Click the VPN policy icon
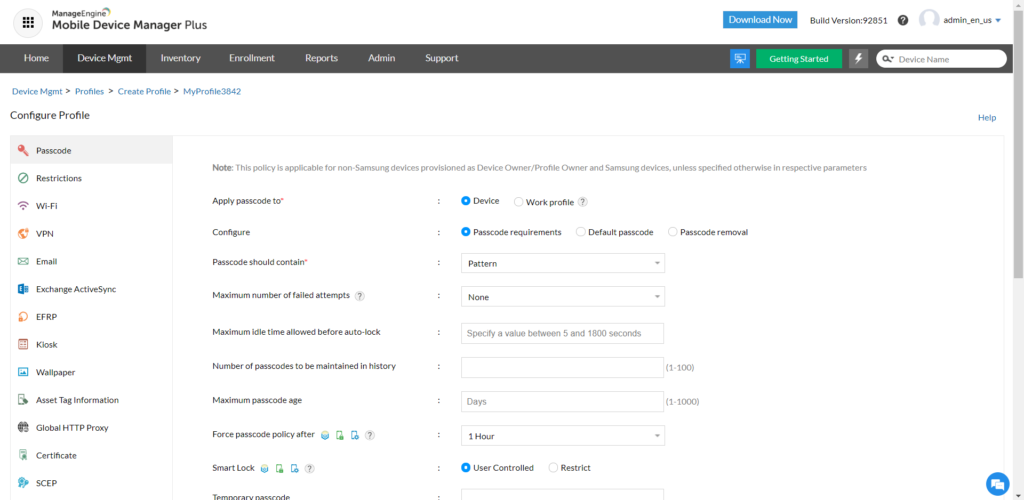 (x=22, y=234)
